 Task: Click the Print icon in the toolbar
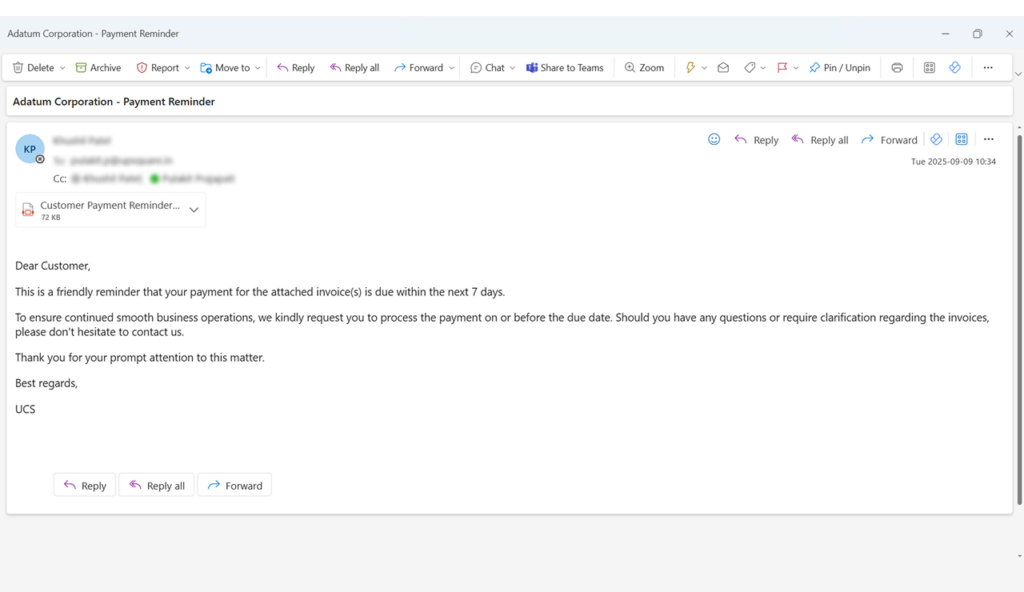[x=897, y=68]
